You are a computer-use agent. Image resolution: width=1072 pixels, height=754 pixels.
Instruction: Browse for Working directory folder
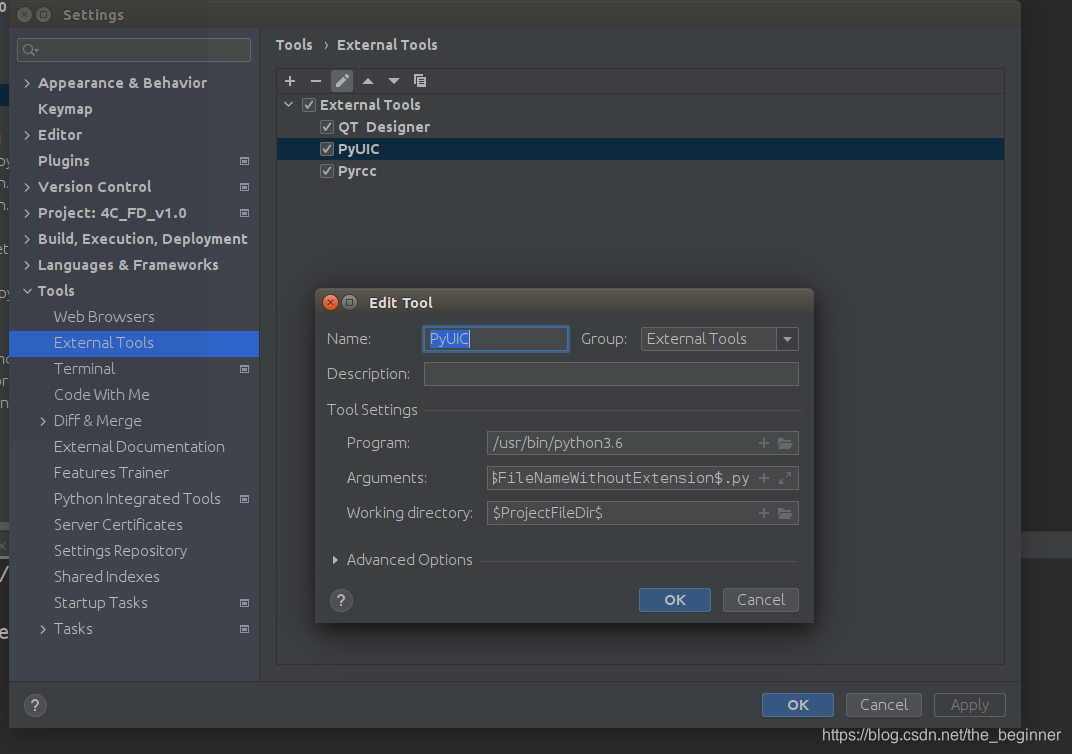pyautogui.click(x=785, y=513)
